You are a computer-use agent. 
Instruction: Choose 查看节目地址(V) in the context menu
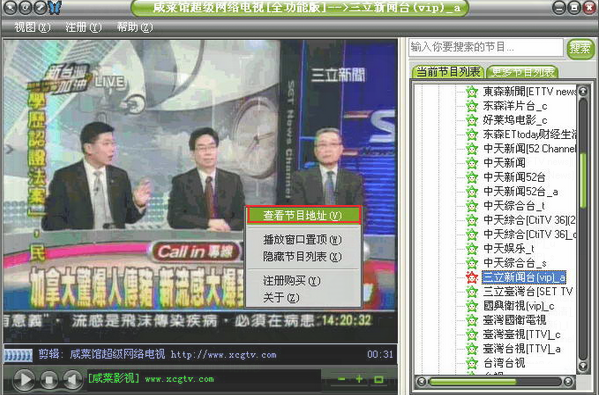click(x=303, y=215)
